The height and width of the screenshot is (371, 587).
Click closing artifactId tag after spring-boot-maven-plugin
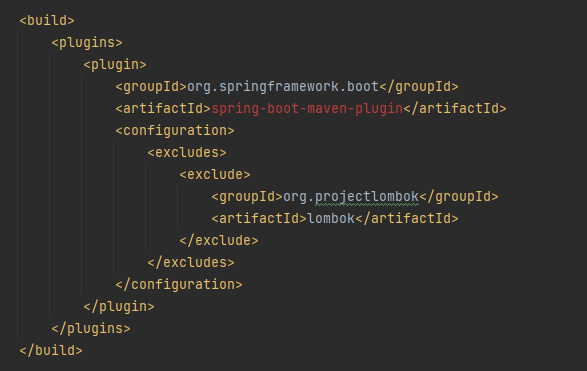pyautogui.click(x=455, y=109)
